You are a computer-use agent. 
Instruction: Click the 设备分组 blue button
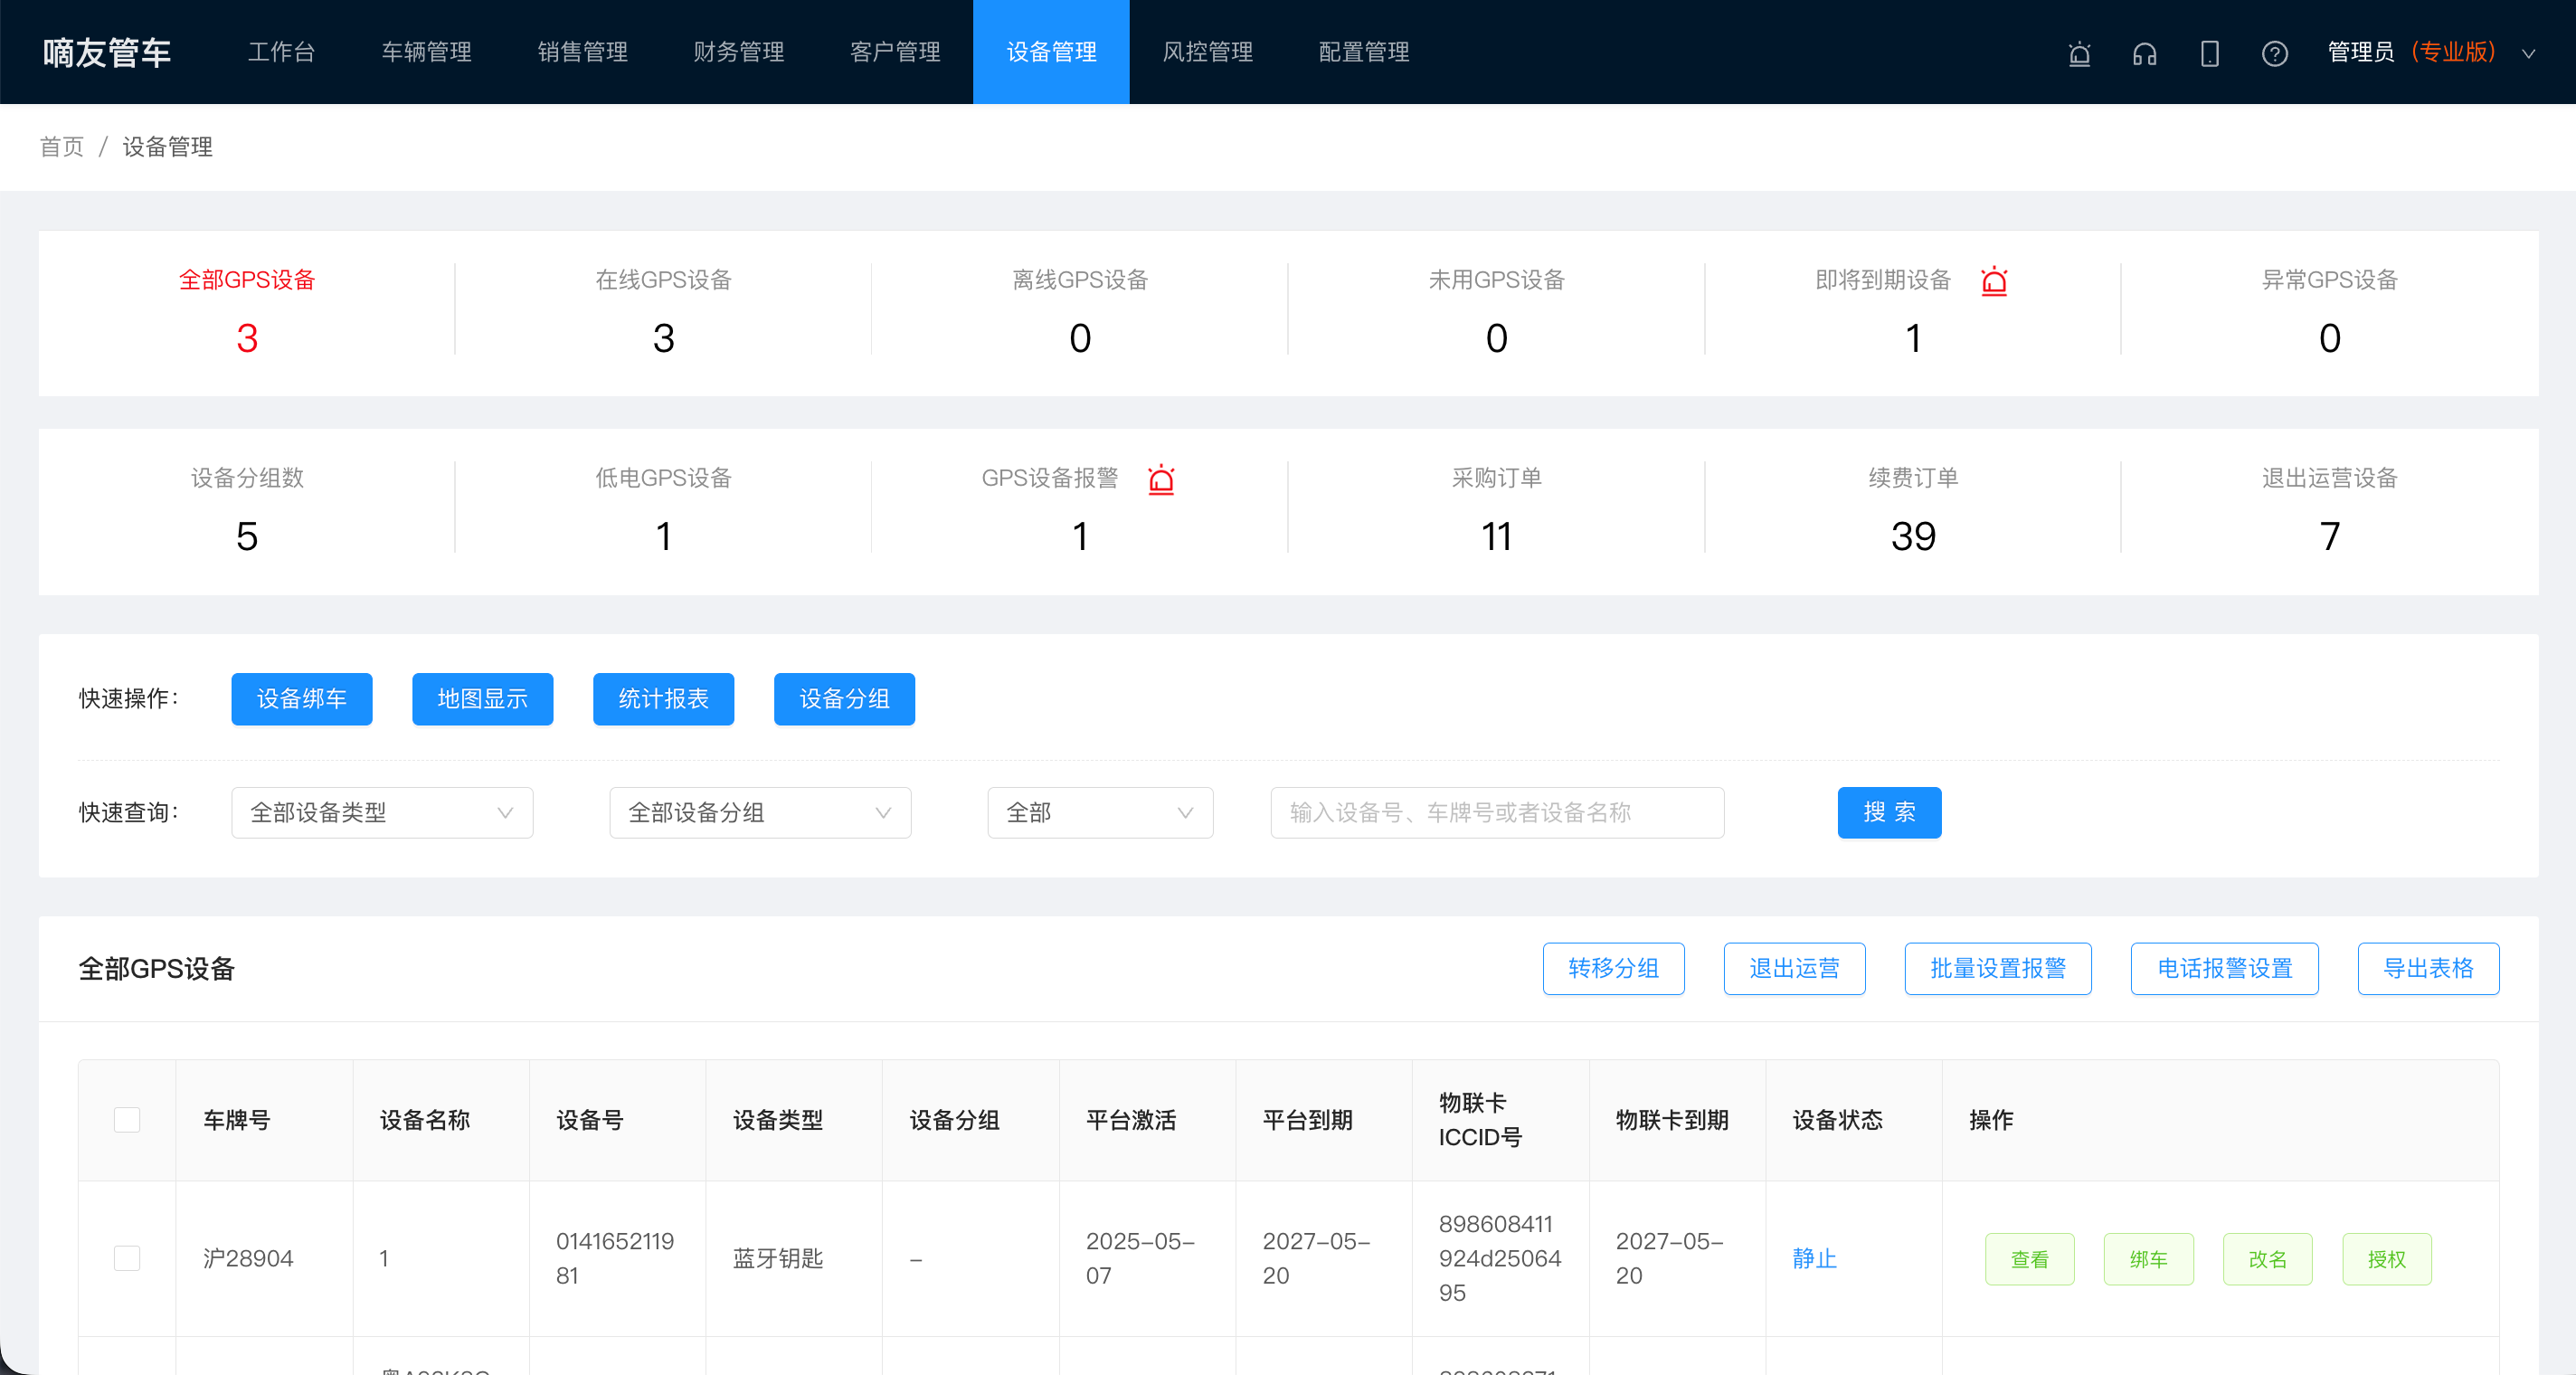[845, 698]
